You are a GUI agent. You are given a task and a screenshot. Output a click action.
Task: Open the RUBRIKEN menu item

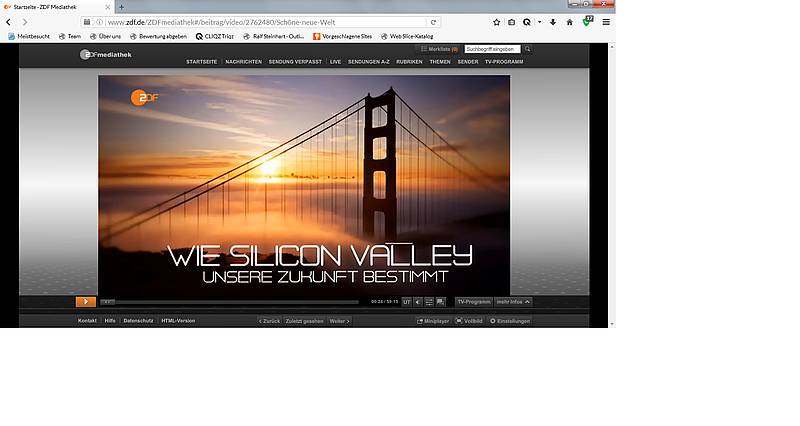[x=409, y=62]
